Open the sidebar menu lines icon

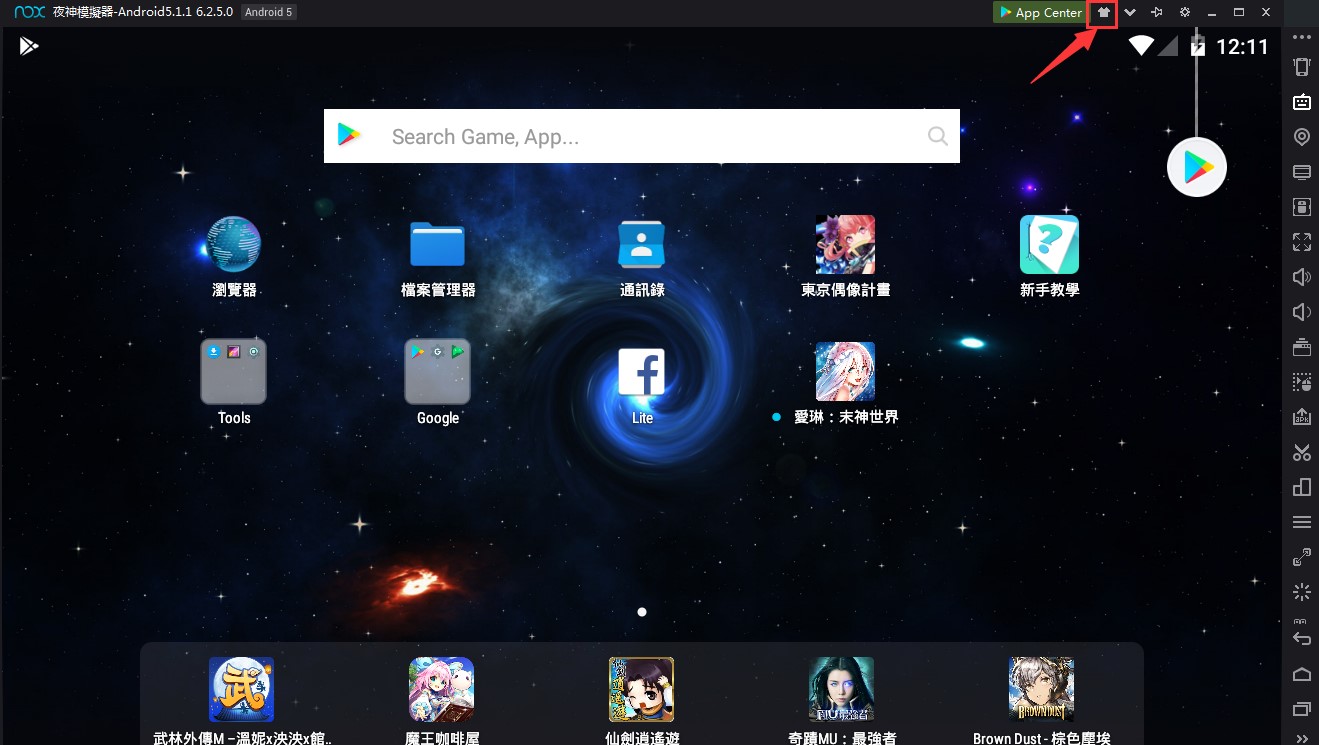pos(1302,522)
